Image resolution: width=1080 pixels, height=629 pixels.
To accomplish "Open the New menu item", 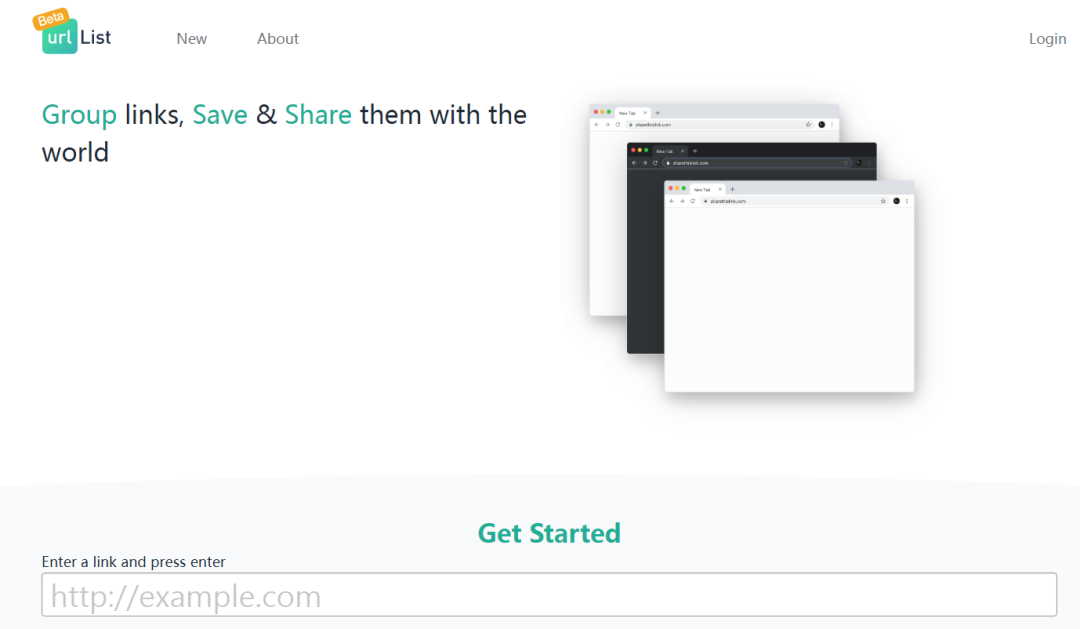I will [191, 39].
